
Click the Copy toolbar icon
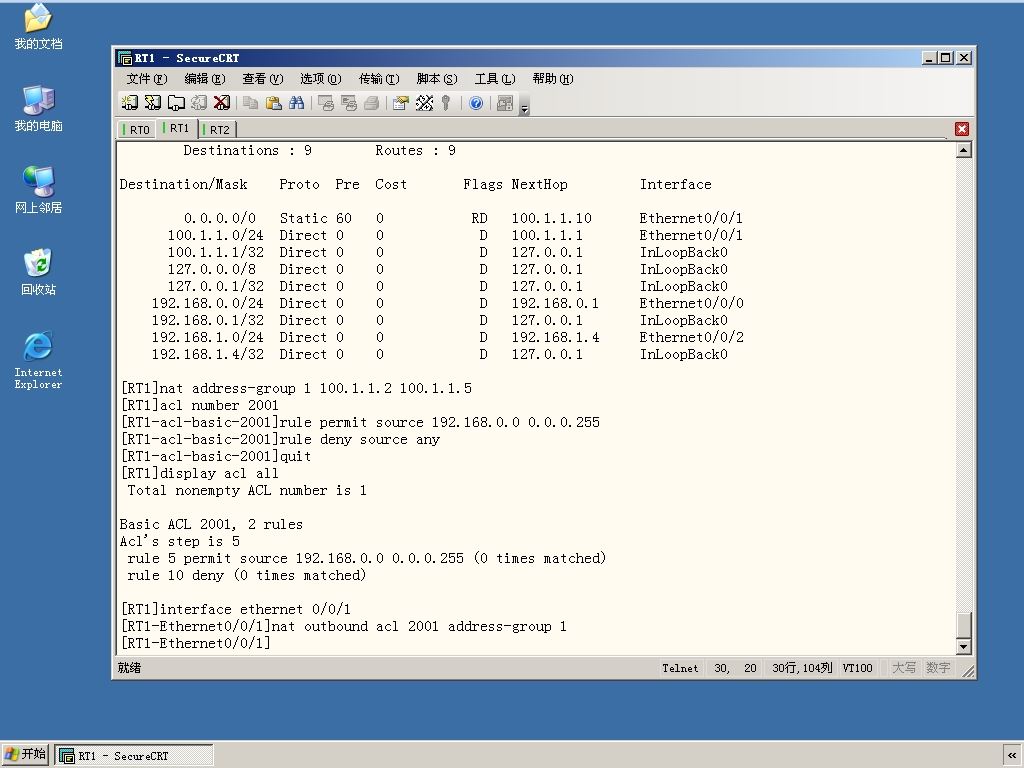(251, 103)
